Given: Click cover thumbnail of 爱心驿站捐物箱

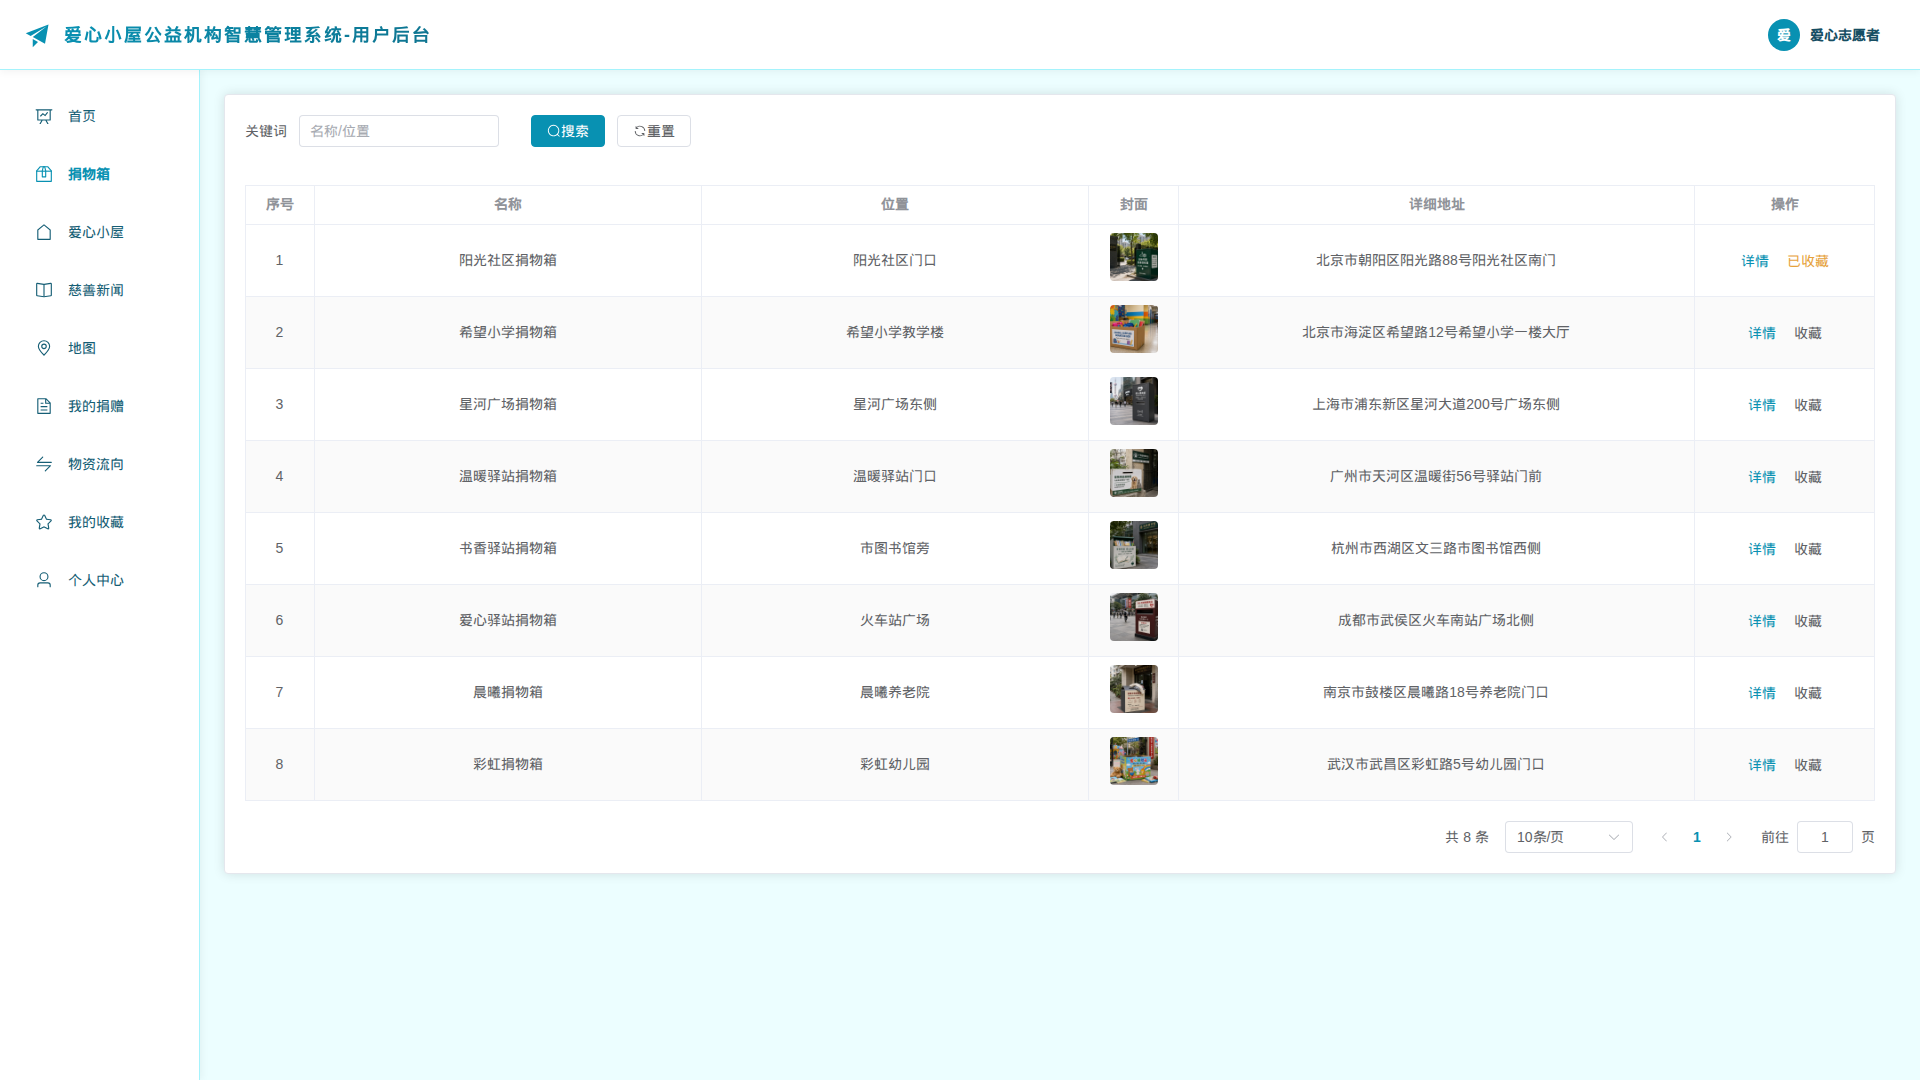Looking at the screenshot, I should tap(1134, 617).
